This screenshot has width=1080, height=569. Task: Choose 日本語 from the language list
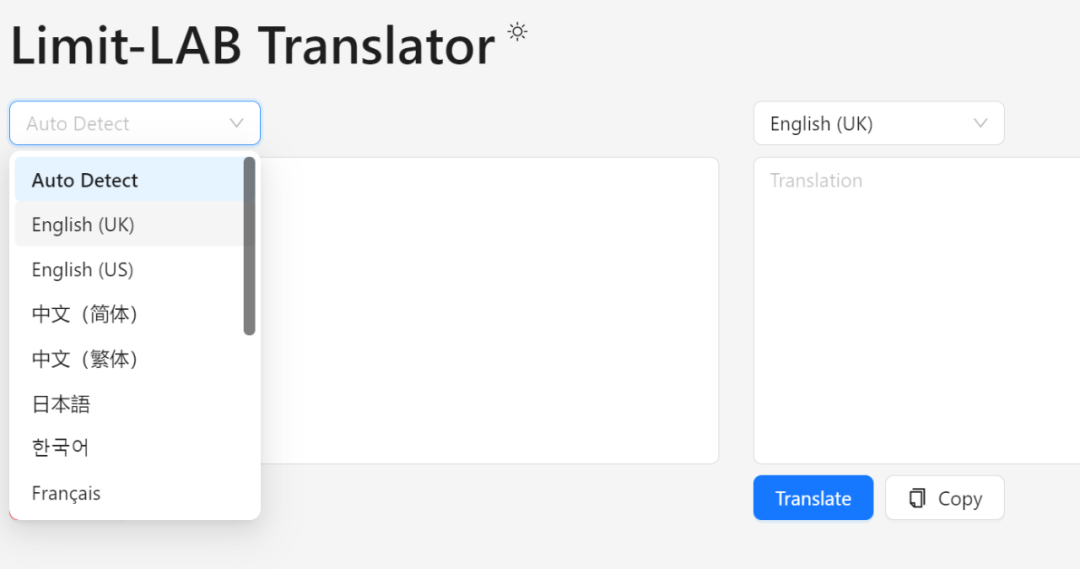click(61, 404)
